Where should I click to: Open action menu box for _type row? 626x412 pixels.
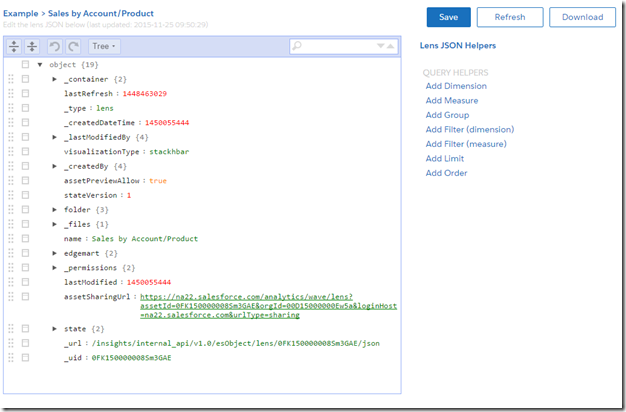tap(26, 108)
